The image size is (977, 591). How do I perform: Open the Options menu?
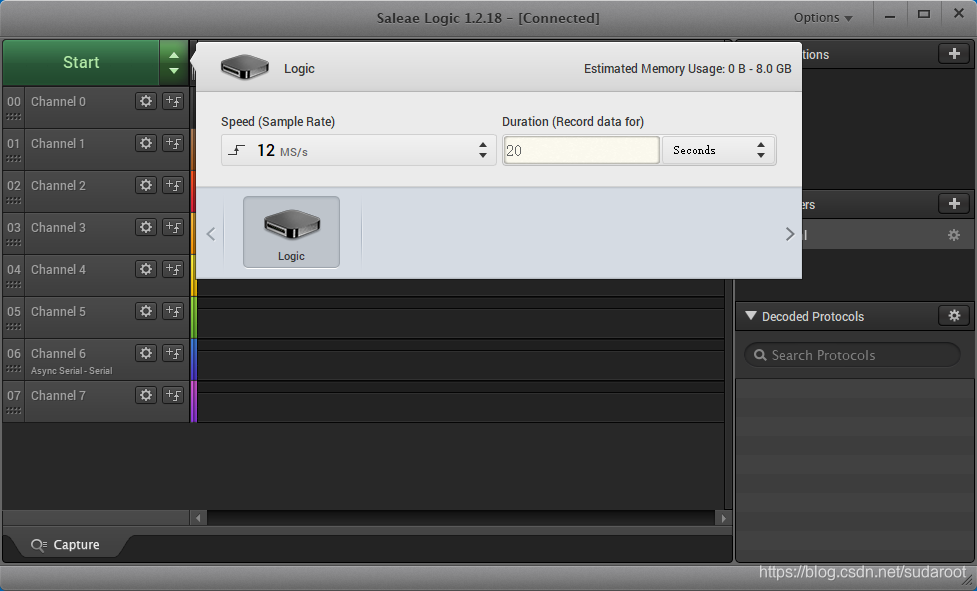tap(822, 18)
